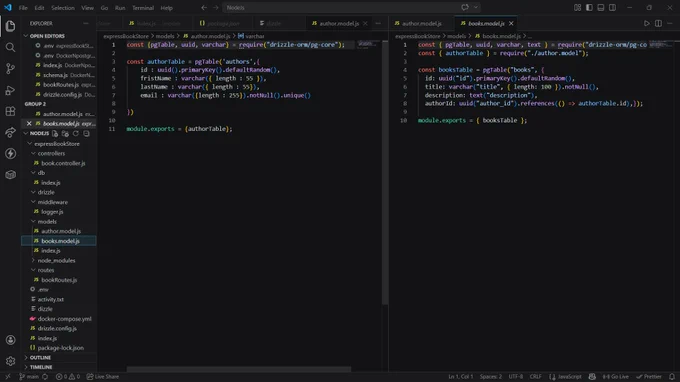Toggle the Secondary Side Bar visibility

coord(612,7)
